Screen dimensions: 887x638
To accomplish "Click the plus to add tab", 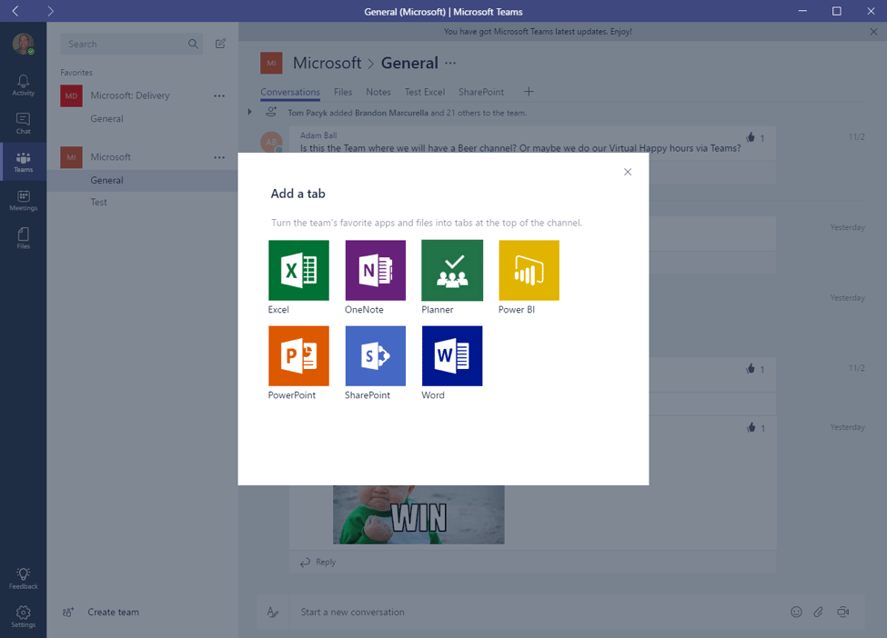I will pos(528,92).
